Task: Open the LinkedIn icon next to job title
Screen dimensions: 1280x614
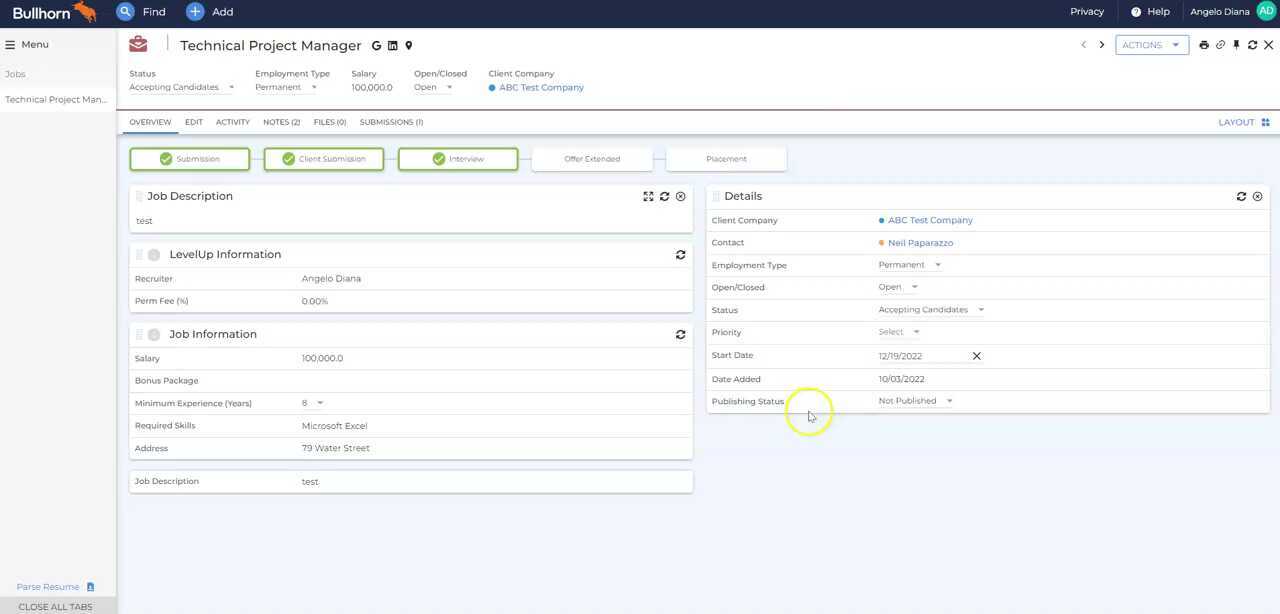Action: click(x=391, y=45)
